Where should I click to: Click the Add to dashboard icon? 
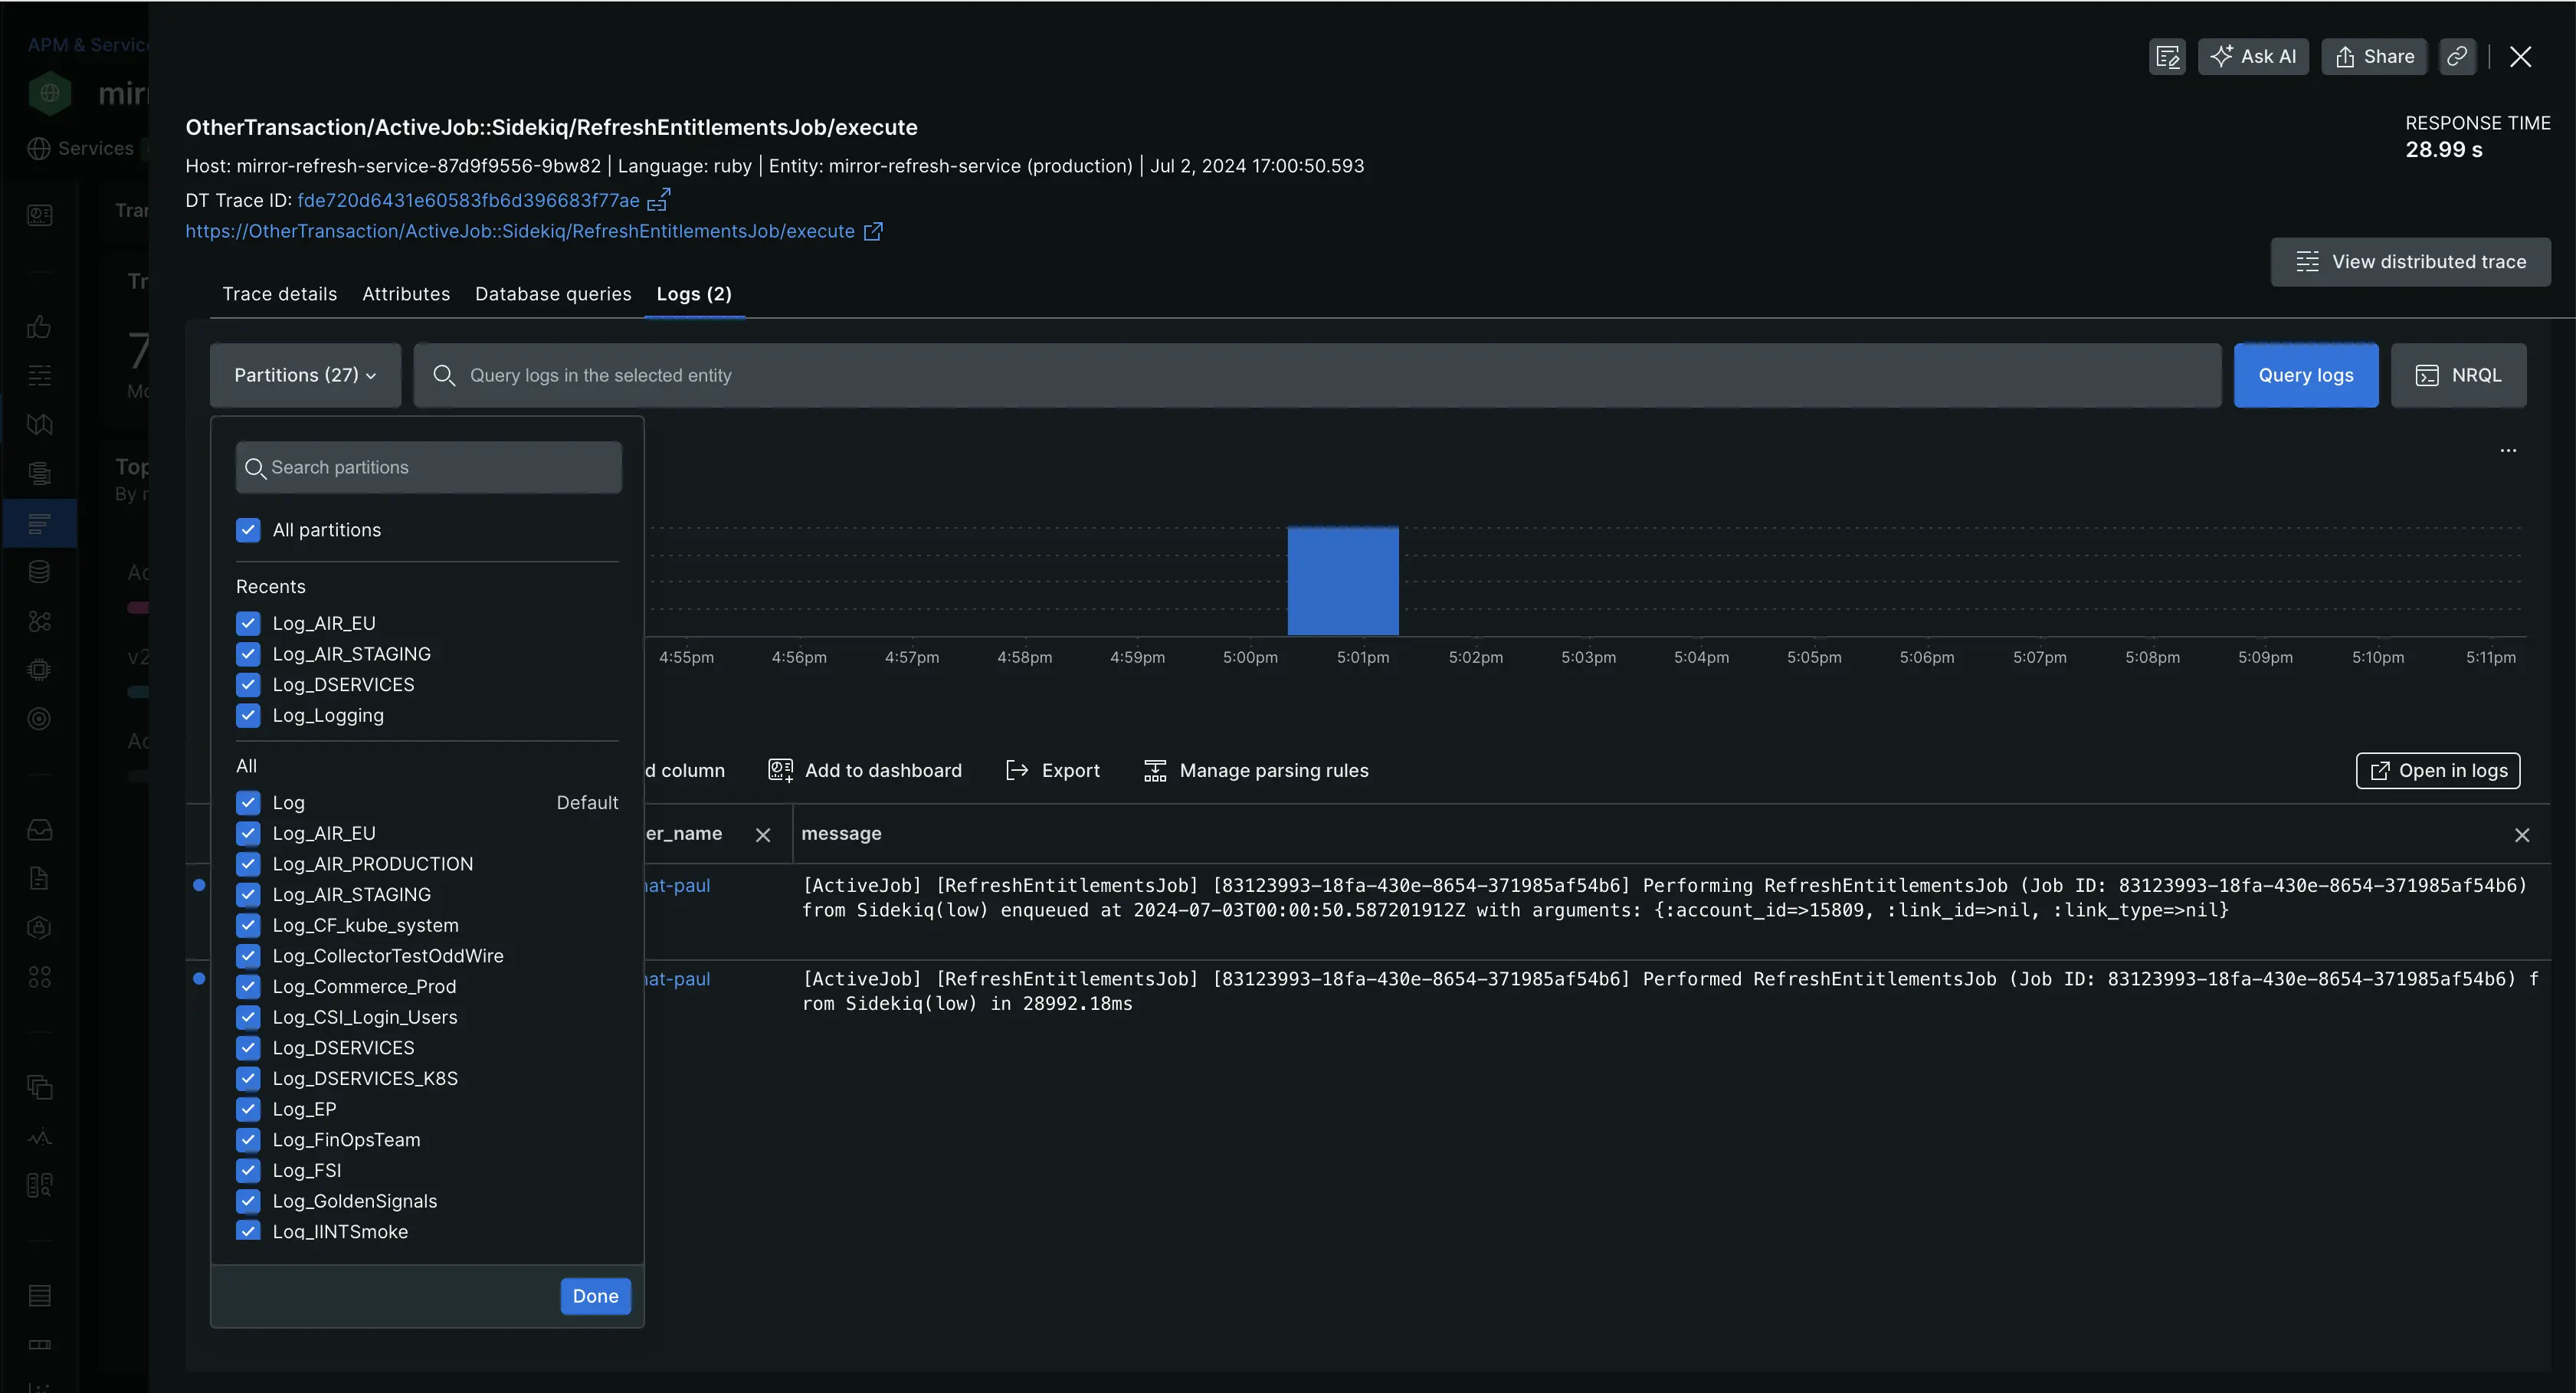[781, 770]
